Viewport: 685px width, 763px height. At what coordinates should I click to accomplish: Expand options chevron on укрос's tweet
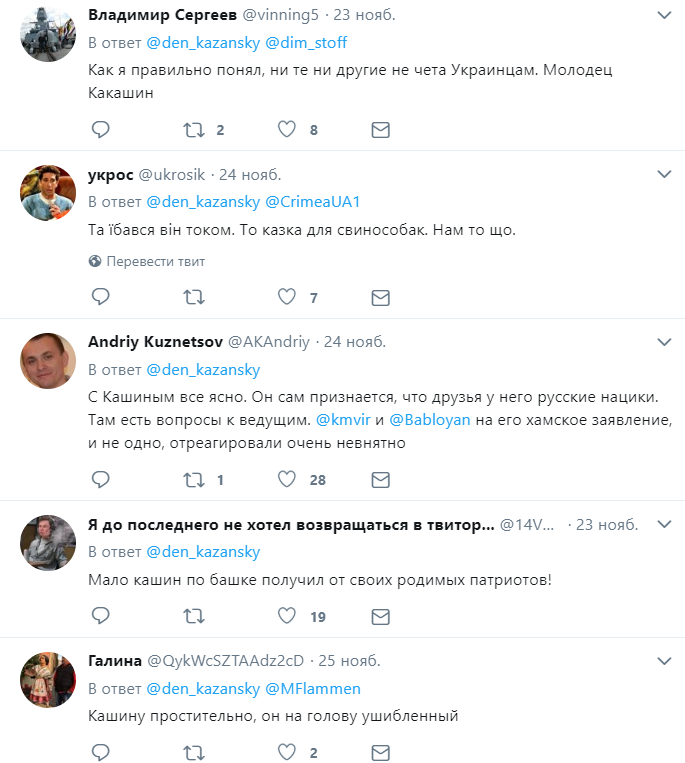point(663,174)
